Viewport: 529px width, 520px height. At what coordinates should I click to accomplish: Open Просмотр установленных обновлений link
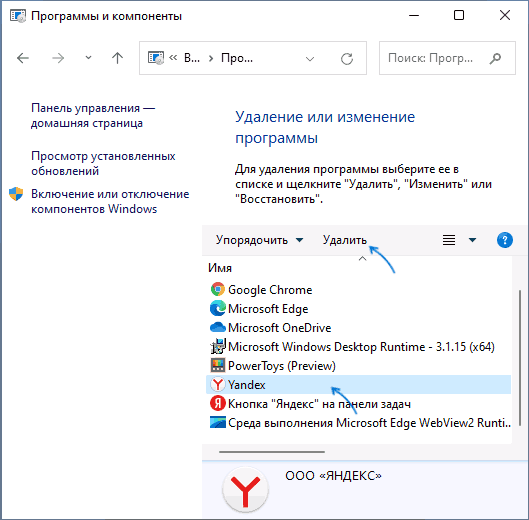[x=103, y=163]
